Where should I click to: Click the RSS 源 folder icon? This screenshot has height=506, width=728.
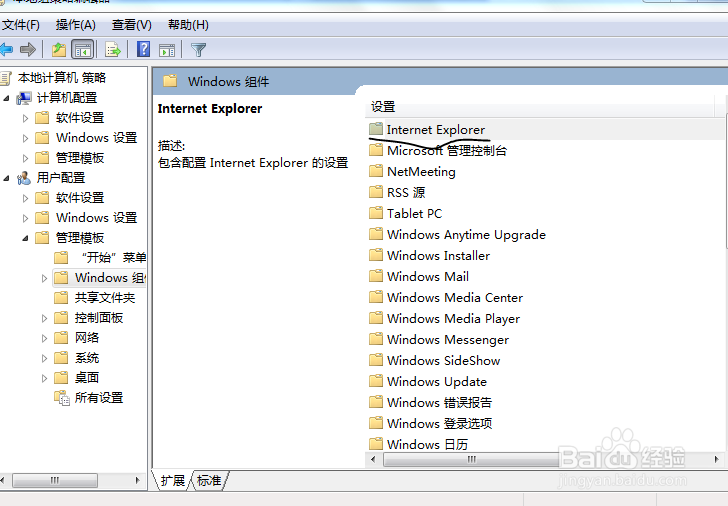pos(376,192)
